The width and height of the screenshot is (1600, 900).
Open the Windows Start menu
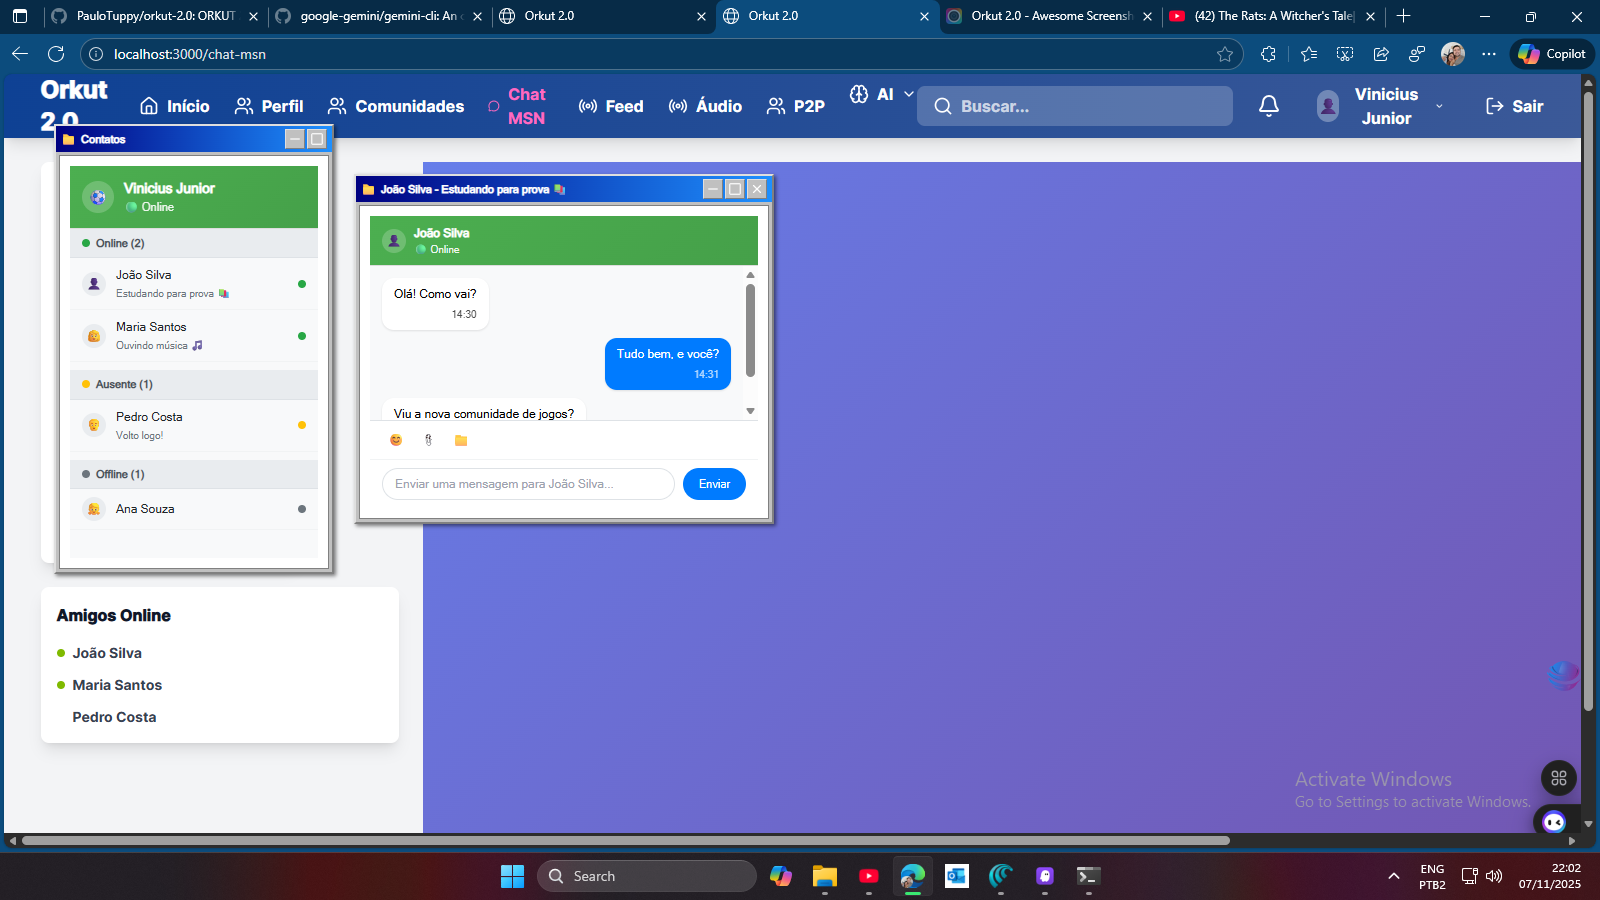[x=512, y=876]
